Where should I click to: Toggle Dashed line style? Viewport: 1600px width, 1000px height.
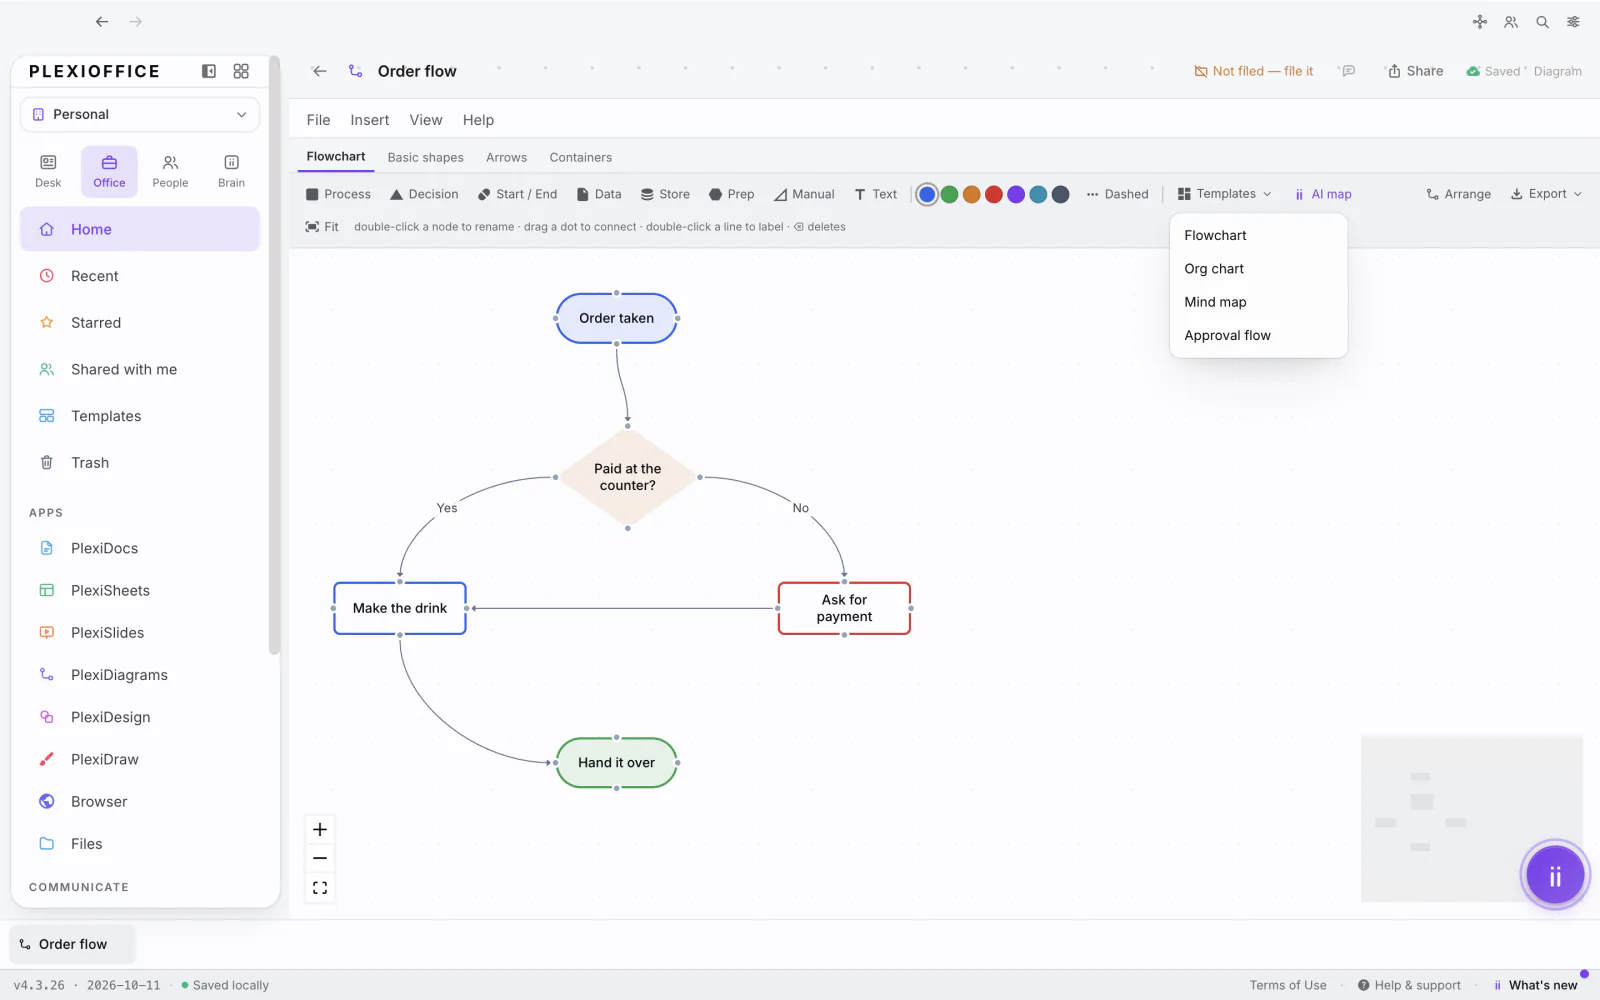(1117, 194)
